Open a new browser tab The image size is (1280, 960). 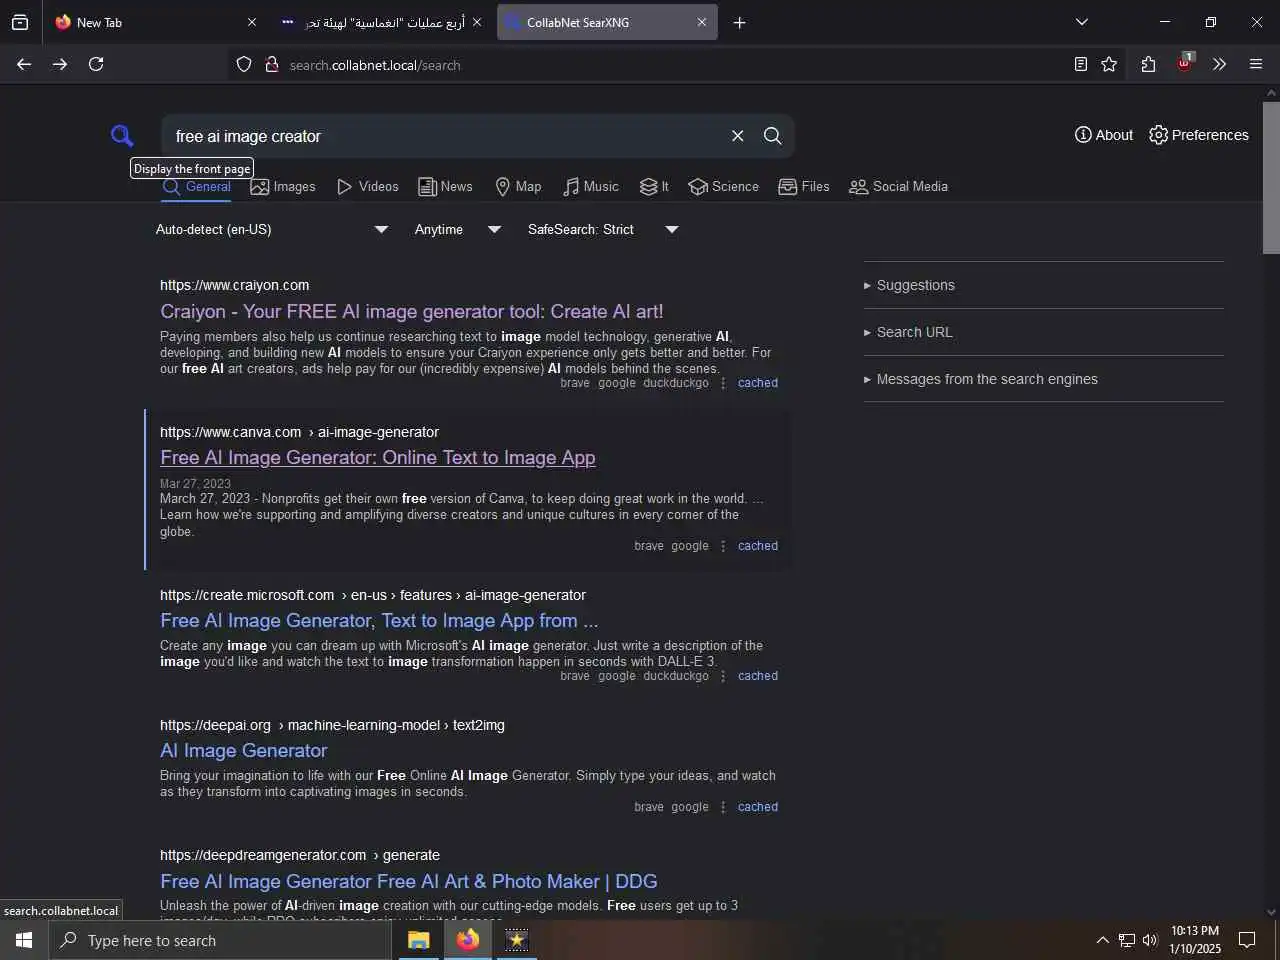(739, 22)
